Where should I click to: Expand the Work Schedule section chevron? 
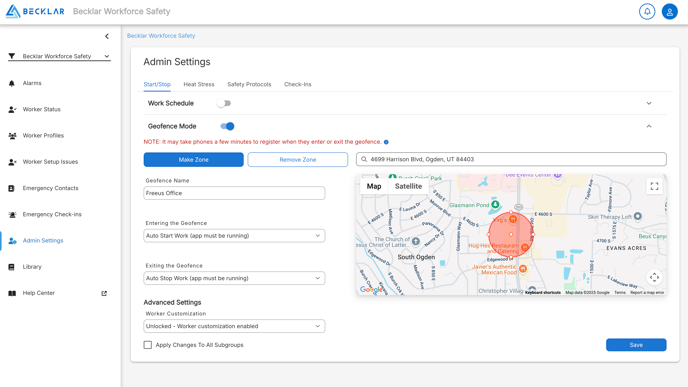[649, 104]
